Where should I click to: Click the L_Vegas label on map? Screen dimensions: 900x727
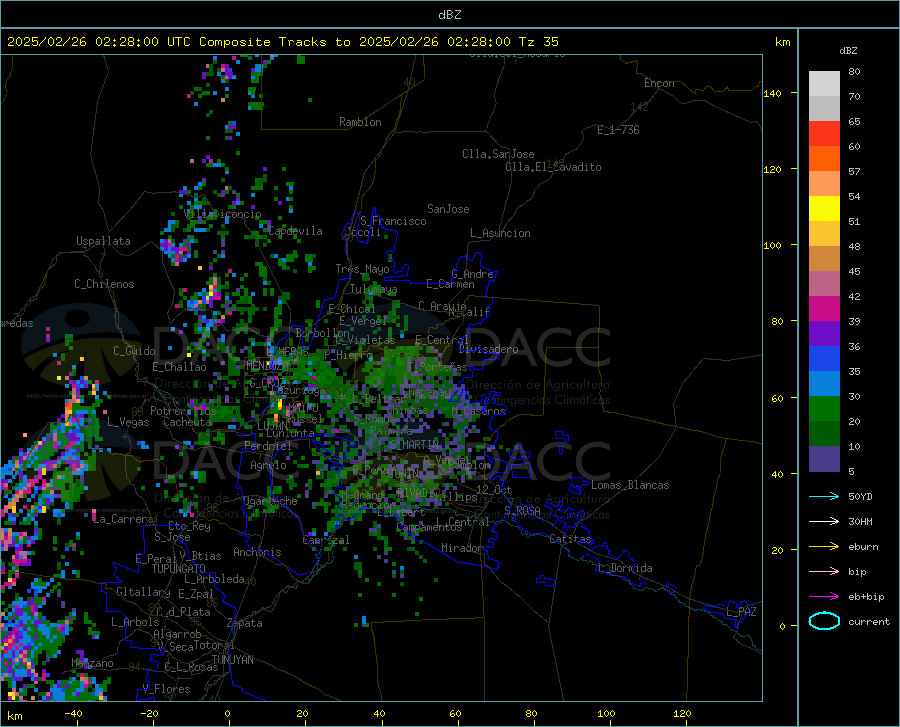coord(128,422)
